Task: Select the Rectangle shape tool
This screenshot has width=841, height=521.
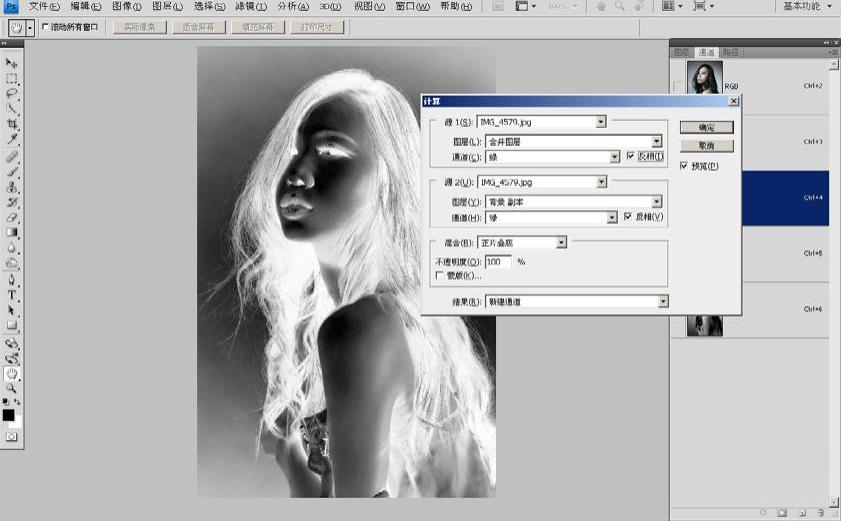Action: (11, 326)
